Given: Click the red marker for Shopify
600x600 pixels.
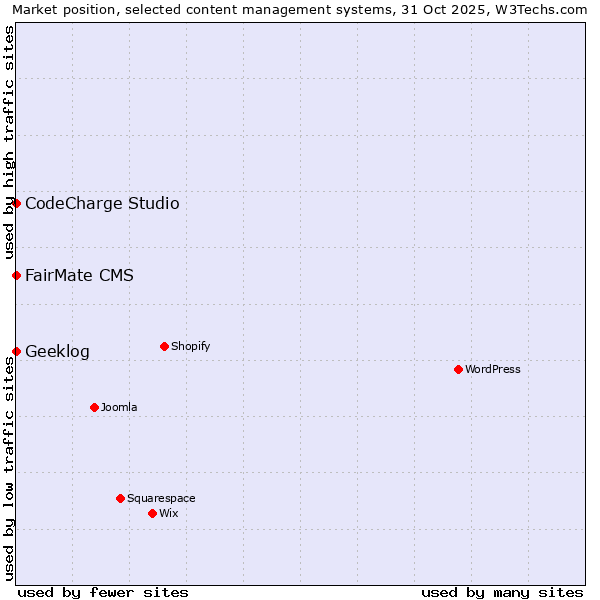Looking at the screenshot, I should pyautogui.click(x=164, y=346).
